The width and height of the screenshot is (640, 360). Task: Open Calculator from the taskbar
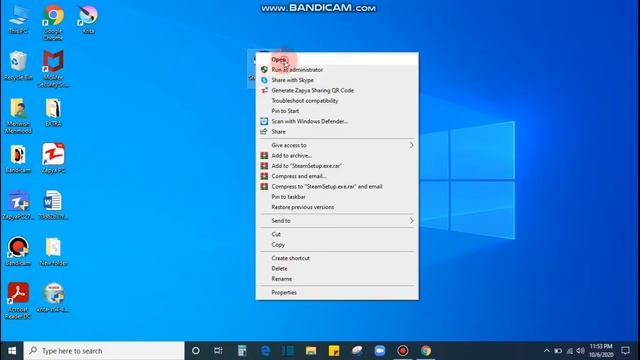[x=242, y=351]
